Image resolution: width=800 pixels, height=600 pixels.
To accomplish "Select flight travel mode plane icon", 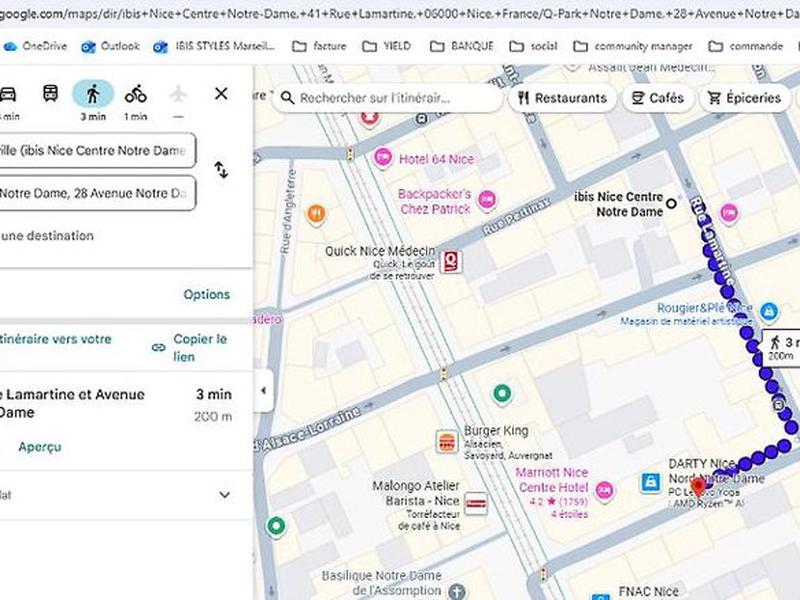I will pos(178,94).
